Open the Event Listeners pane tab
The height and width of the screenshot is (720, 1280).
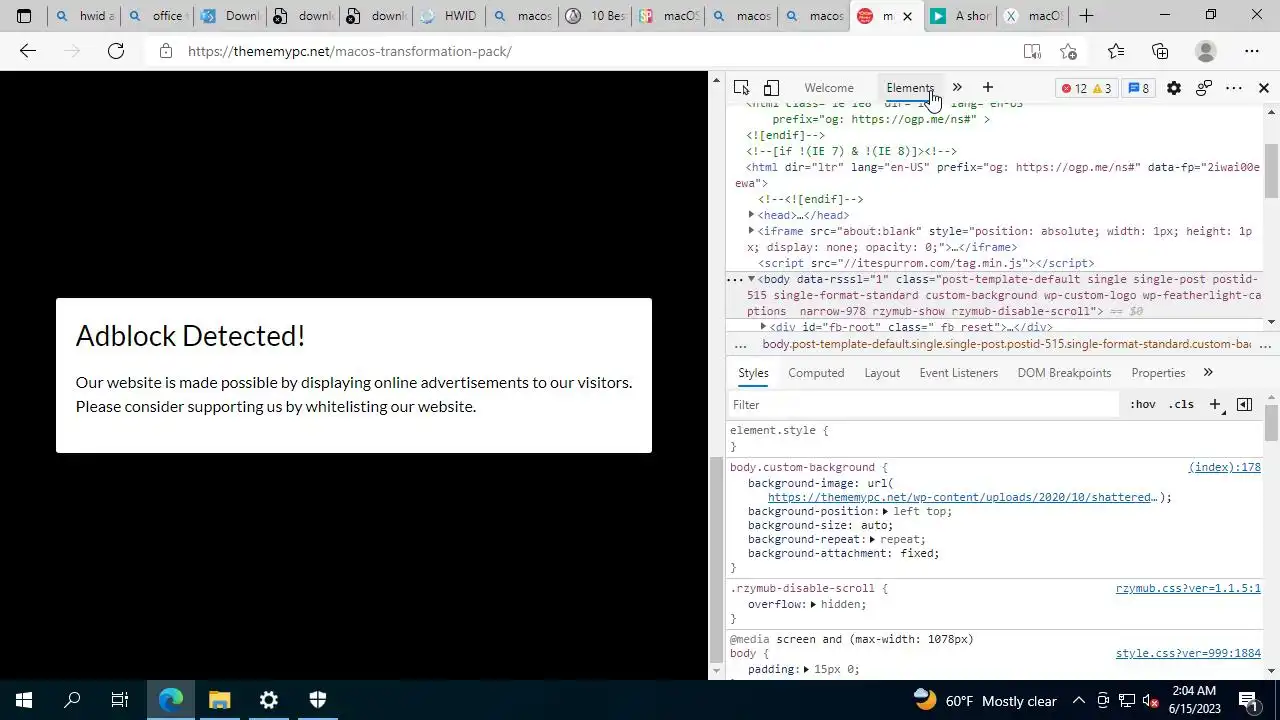point(959,373)
